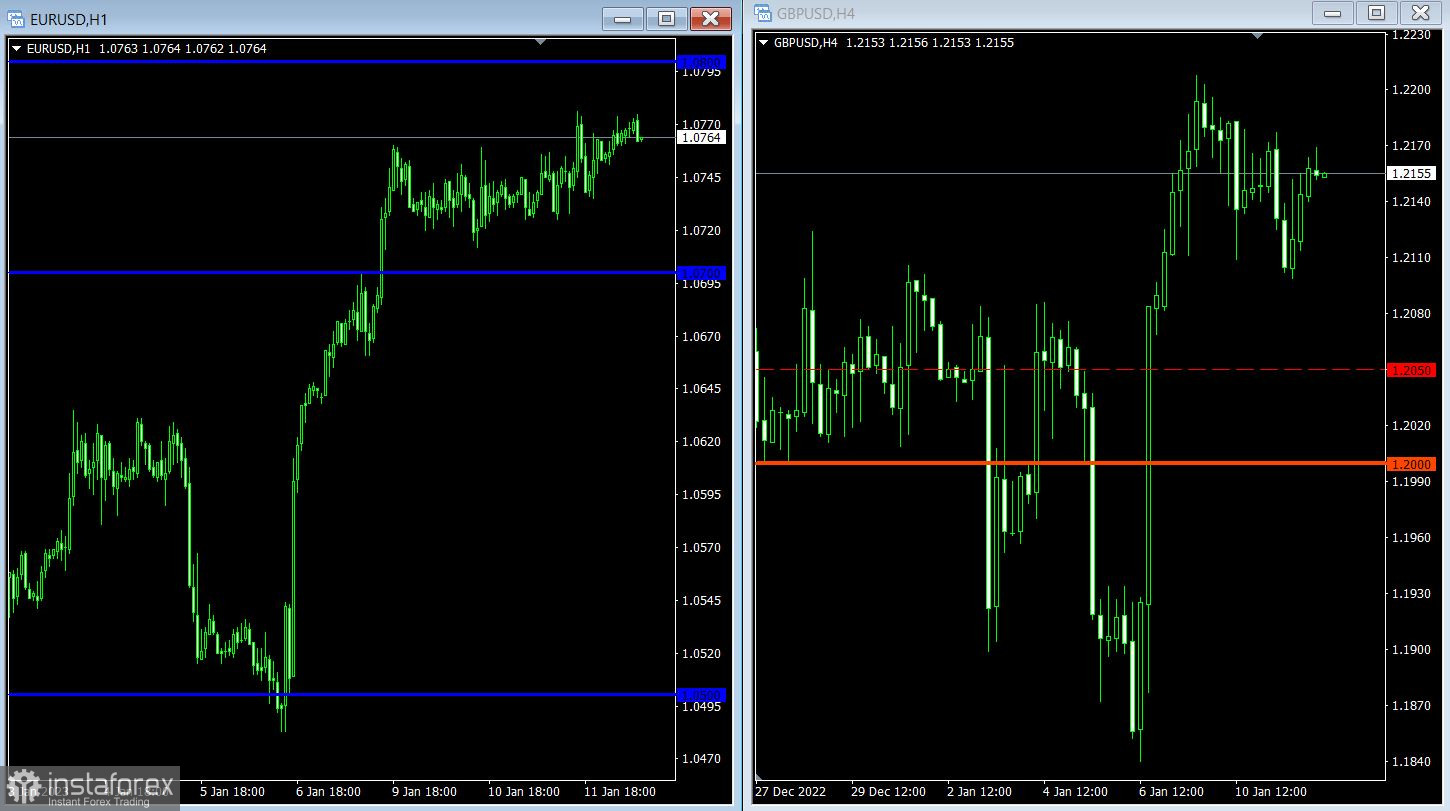Click the small scroll triangle at GBPUSD chart bottom-left

click(x=759, y=777)
